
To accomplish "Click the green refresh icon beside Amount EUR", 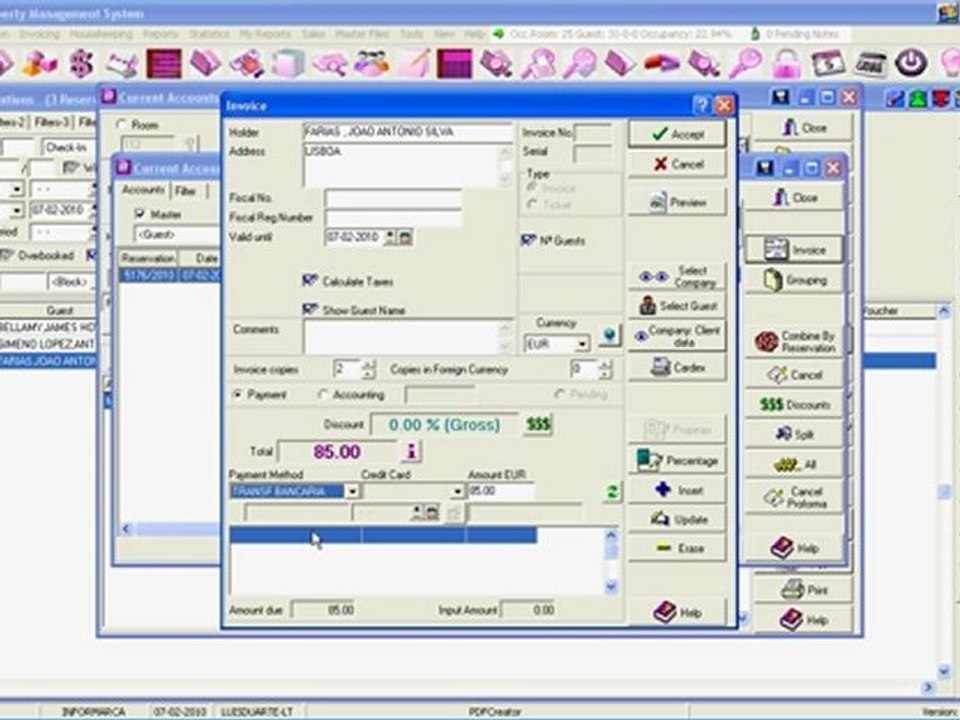I will tap(612, 492).
